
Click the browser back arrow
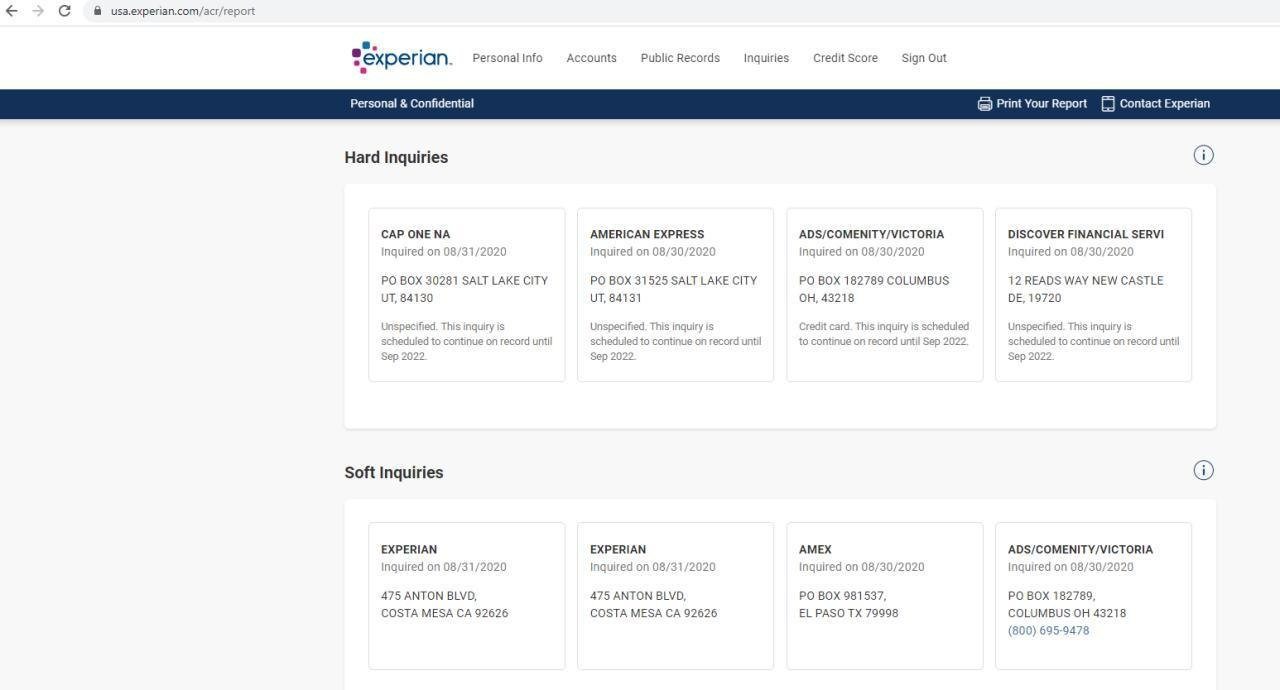[x=12, y=11]
